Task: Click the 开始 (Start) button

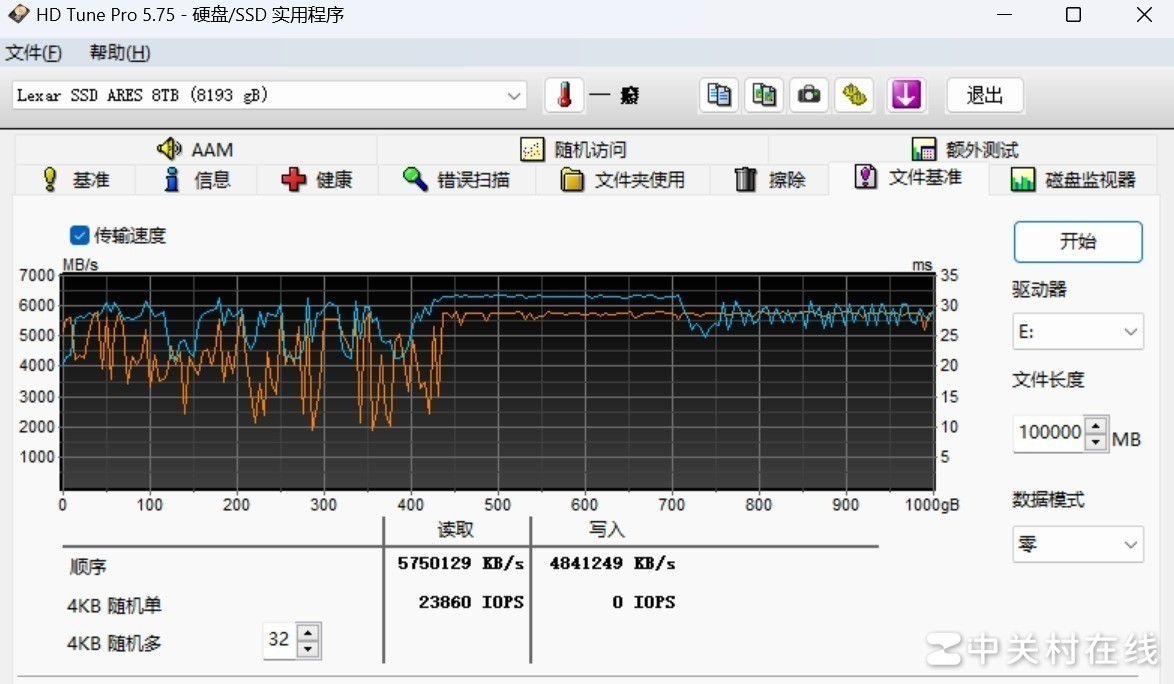Action: point(1077,242)
